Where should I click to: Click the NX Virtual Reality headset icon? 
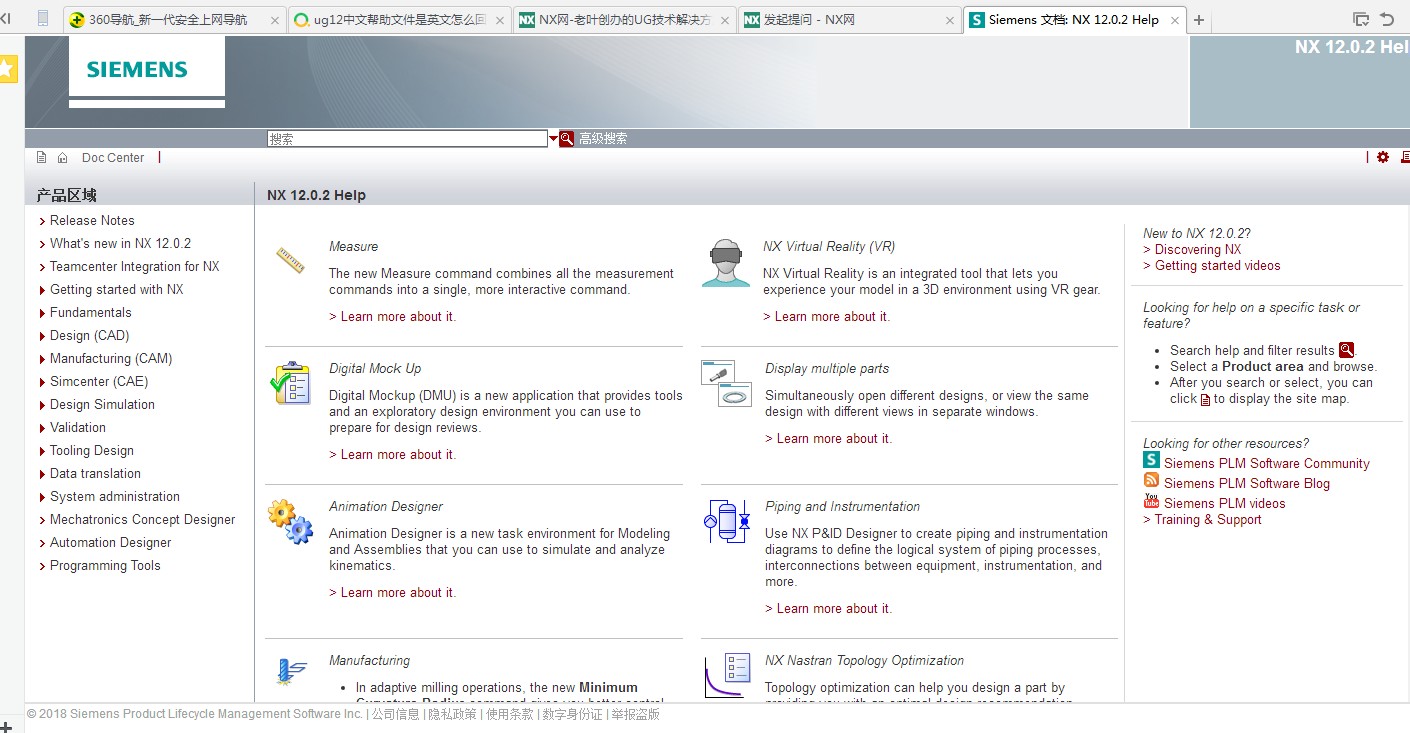click(x=726, y=263)
